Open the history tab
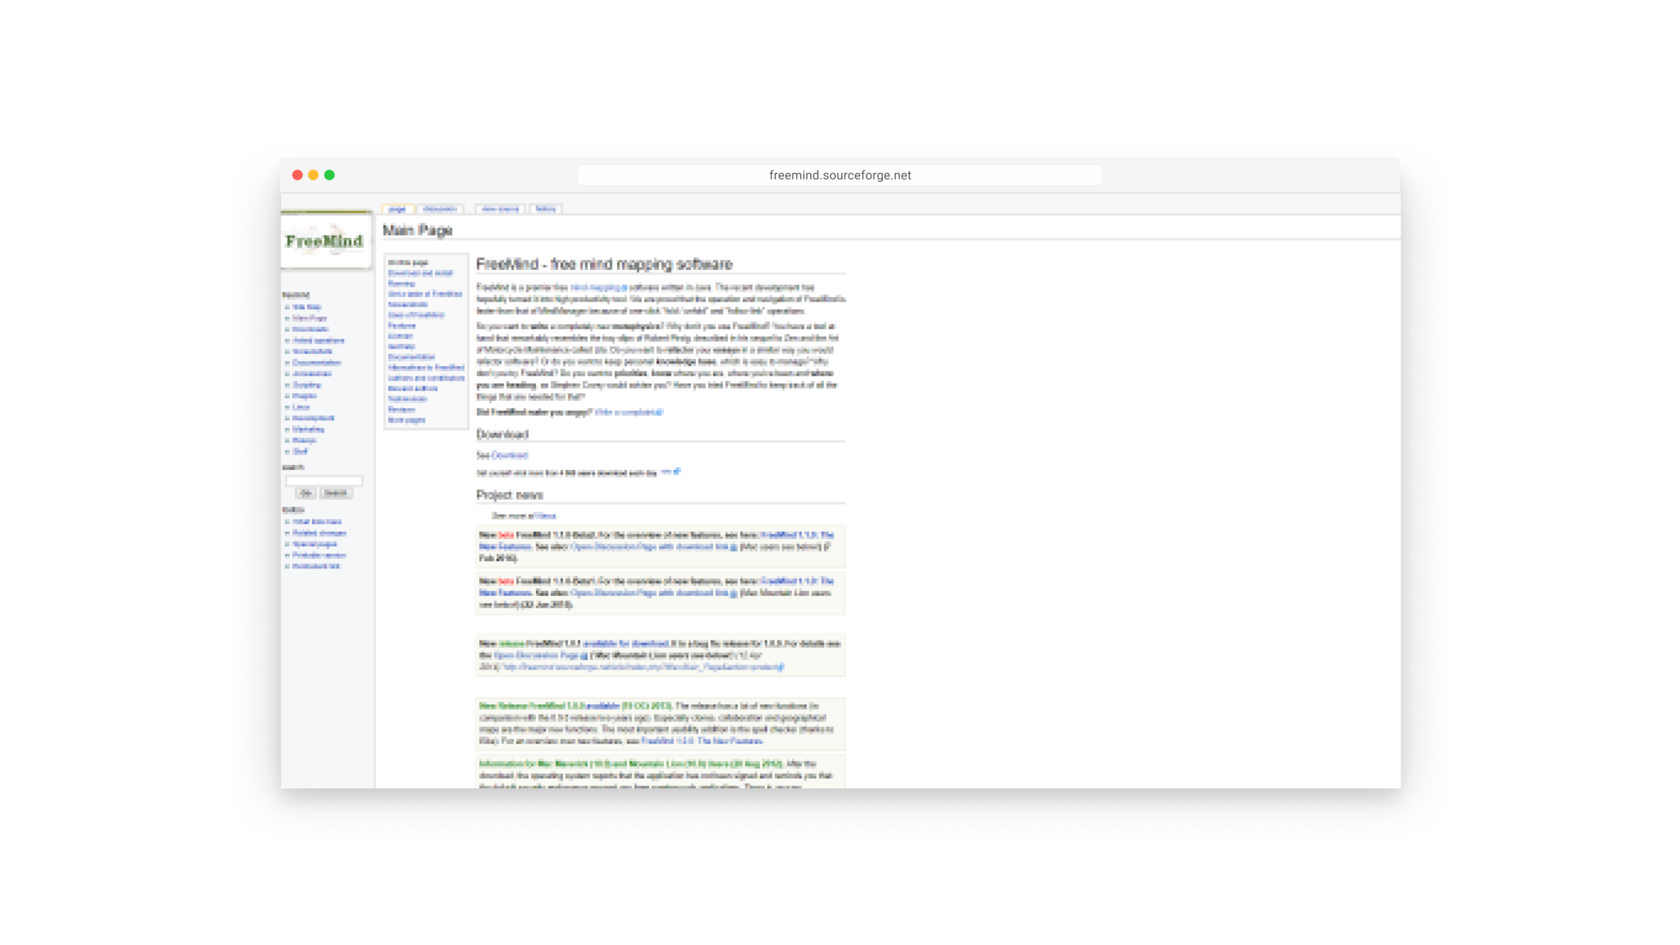The image size is (1680, 945). [x=546, y=209]
